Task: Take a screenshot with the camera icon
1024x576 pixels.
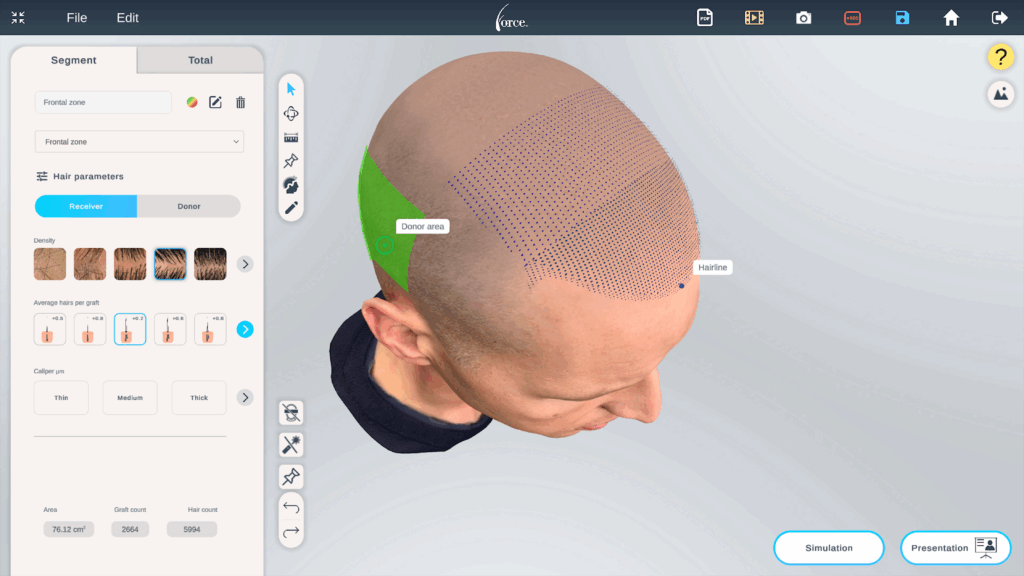Action: point(804,17)
